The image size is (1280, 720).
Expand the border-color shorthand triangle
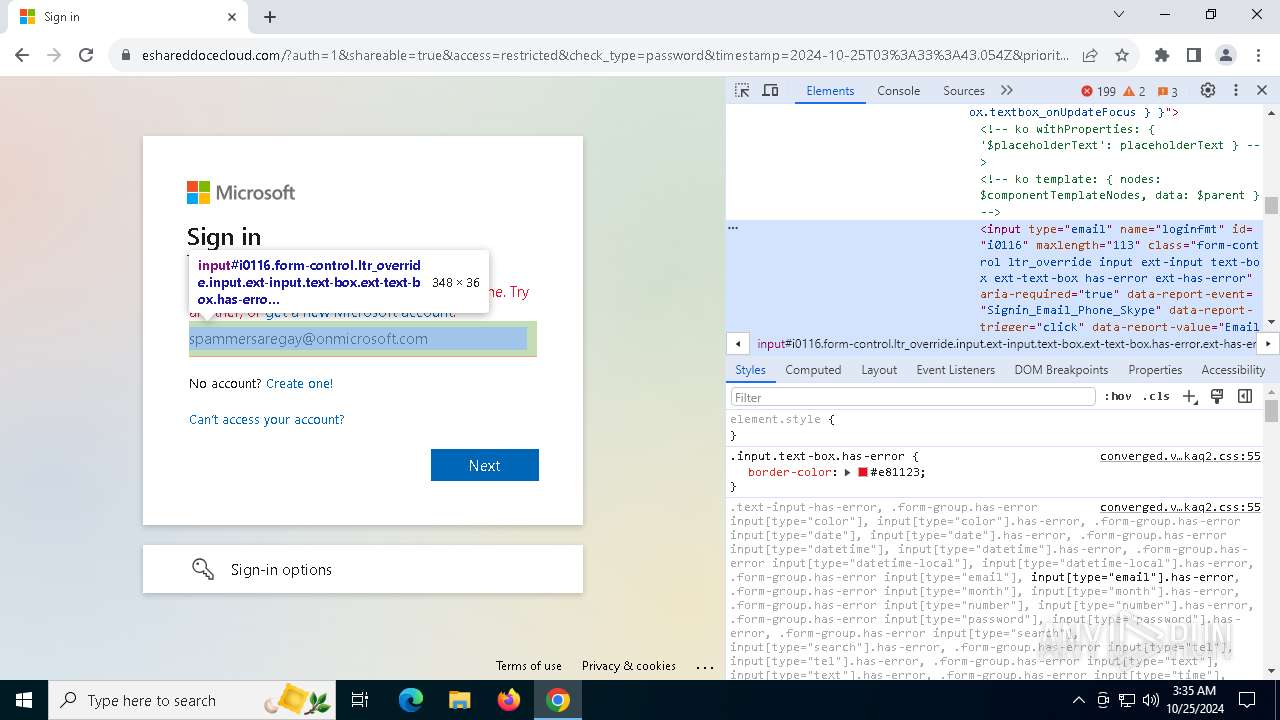848,472
